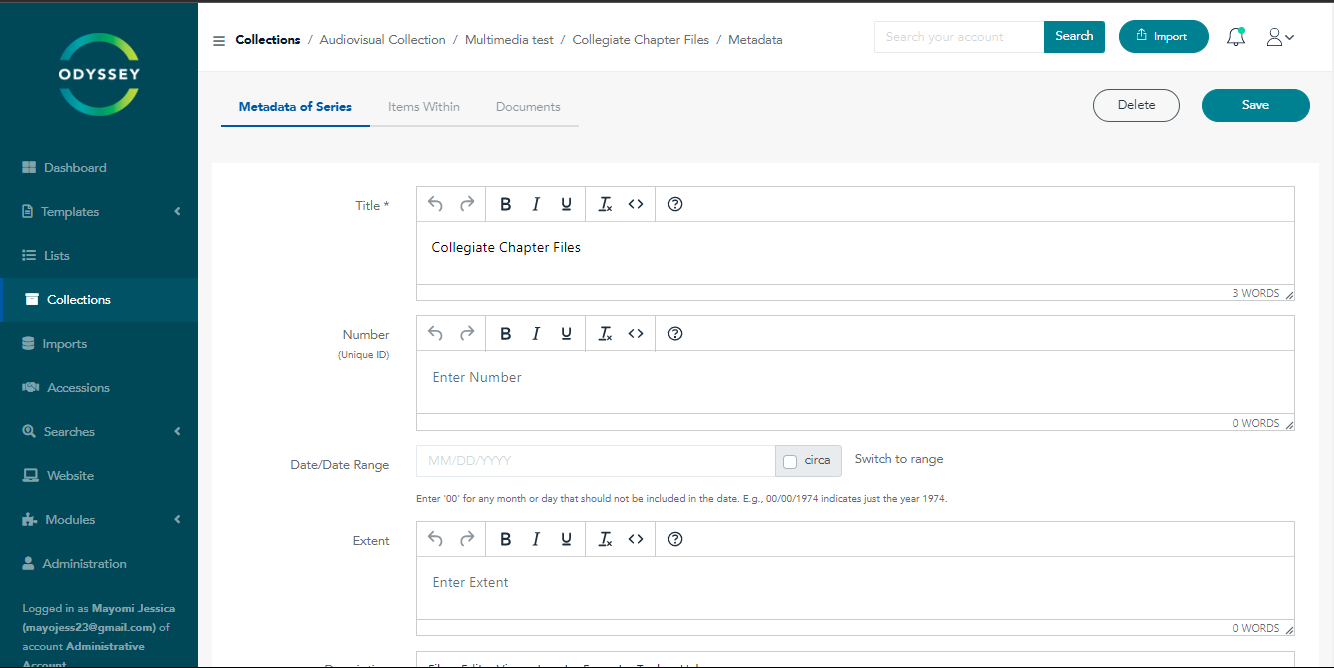This screenshot has width=1334, height=668.
Task: Click the Search button
Action: pos(1074,37)
